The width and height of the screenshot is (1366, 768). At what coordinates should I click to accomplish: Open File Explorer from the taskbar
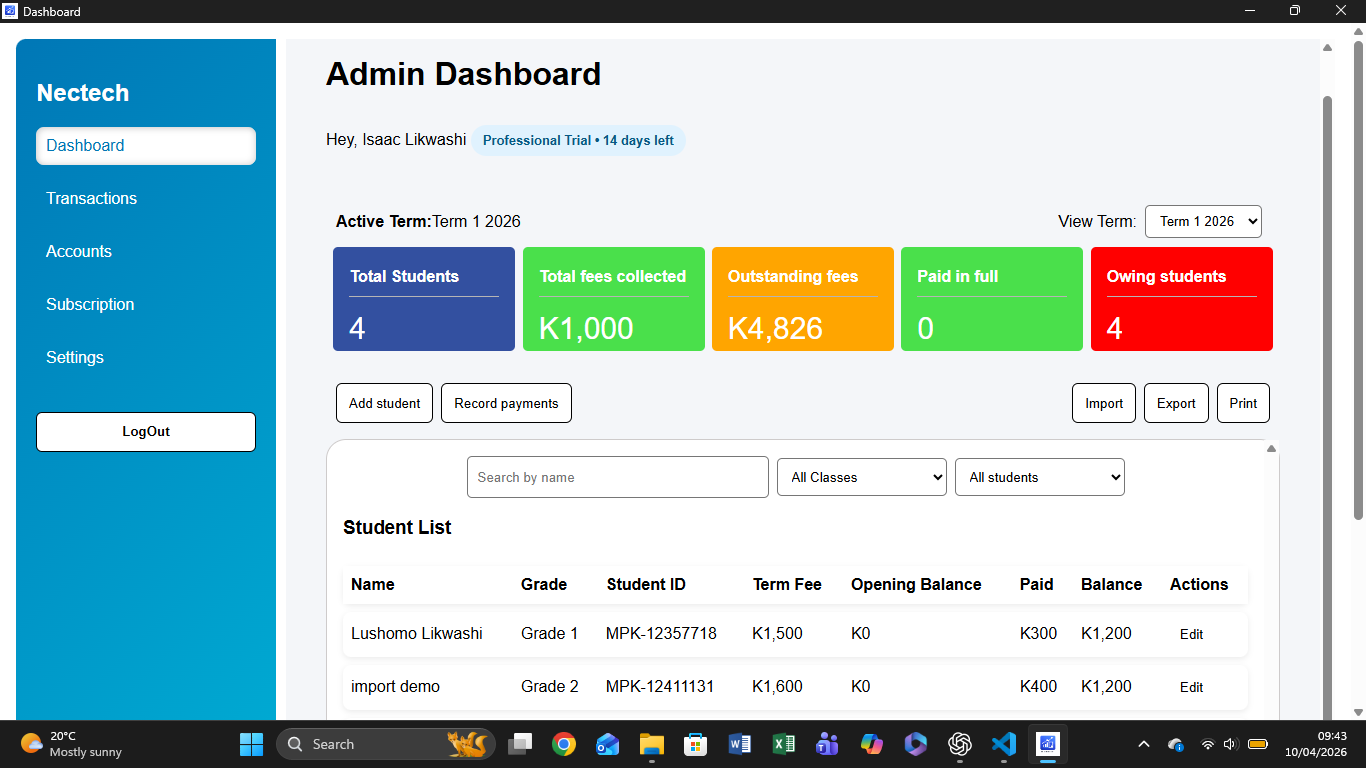[x=651, y=744]
